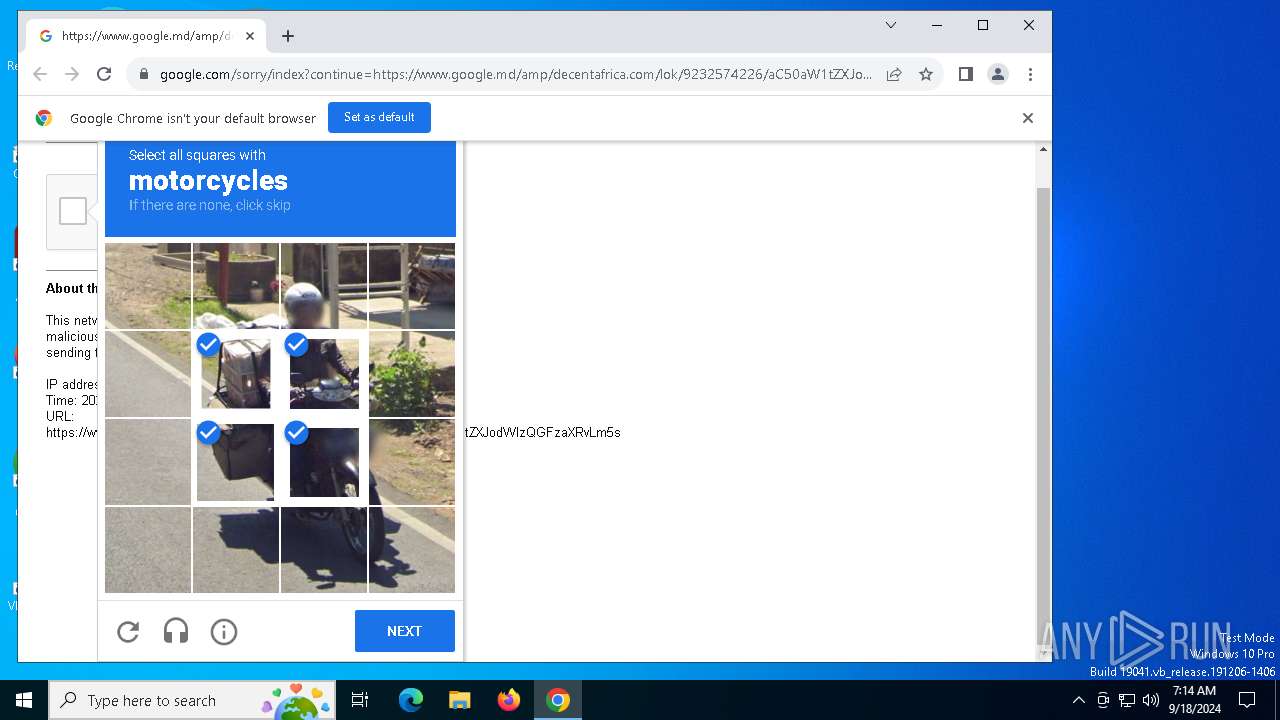This screenshot has height=720, width=1280.
Task: Deselect the tile showing the rider's torso
Action: pyautogui.click(x=324, y=374)
